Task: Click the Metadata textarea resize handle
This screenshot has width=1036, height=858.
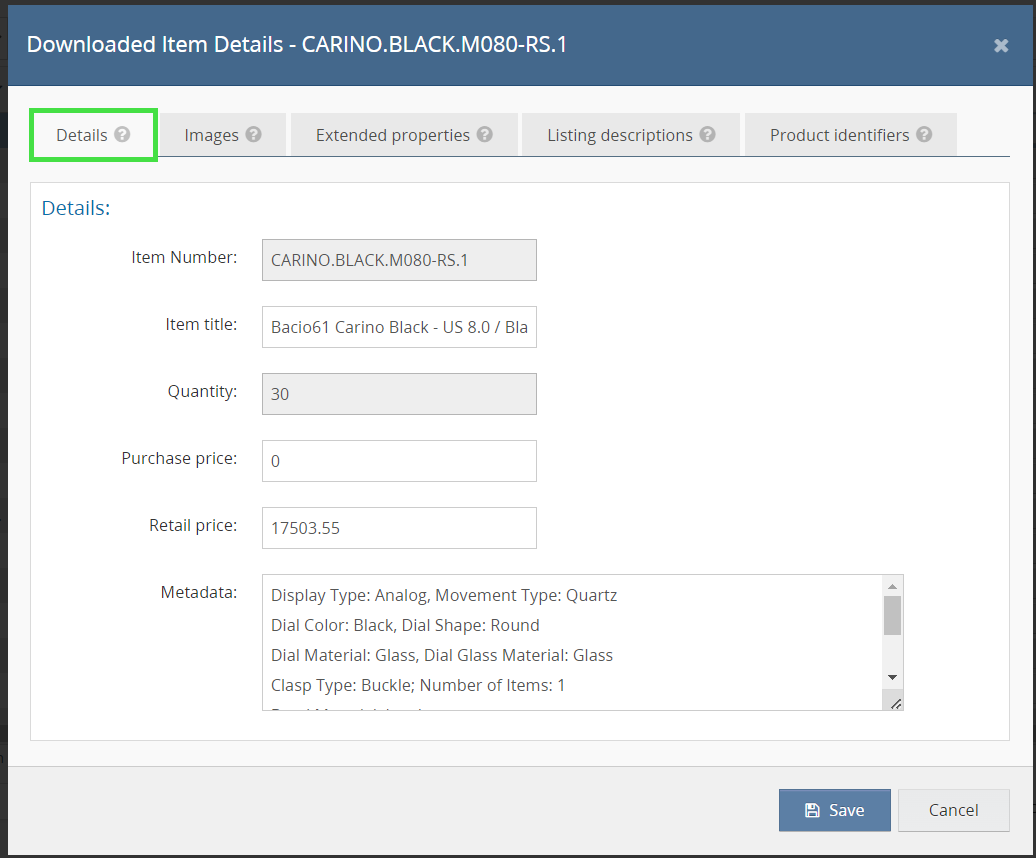Action: click(x=896, y=703)
